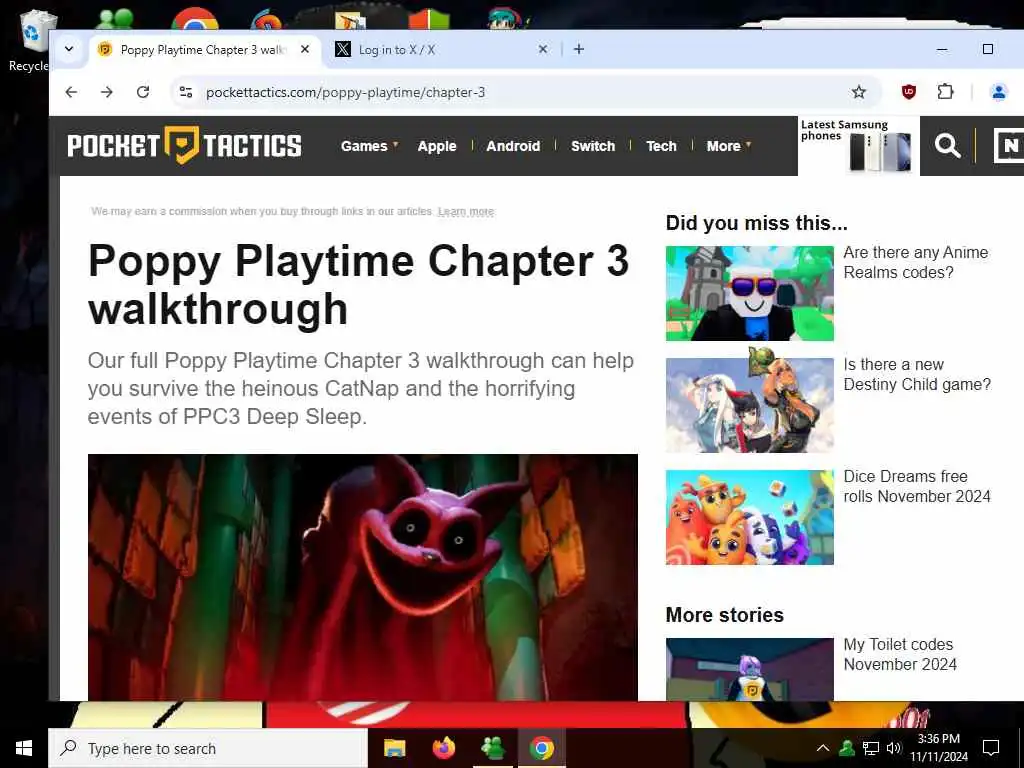Viewport: 1024px width, 768px height.
Task: Open the Destiny Child game thumbnail
Action: click(x=750, y=405)
